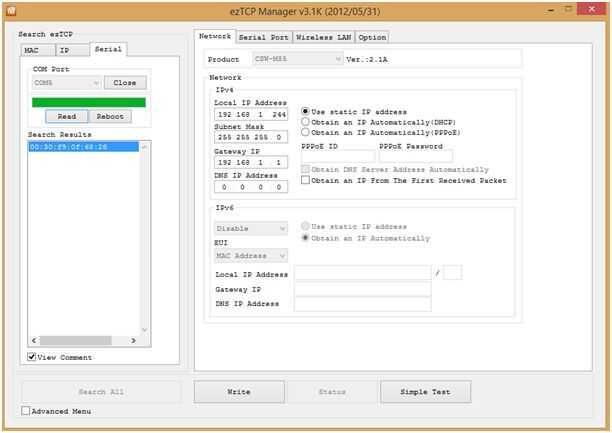Open the Option tab
This screenshot has height=433, width=612.
372,37
